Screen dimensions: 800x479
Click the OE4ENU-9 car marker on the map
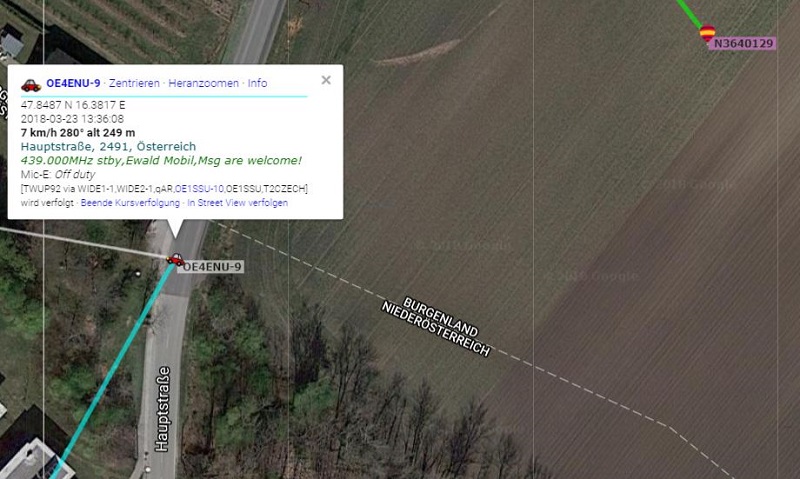pyautogui.click(x=175, y=260)
